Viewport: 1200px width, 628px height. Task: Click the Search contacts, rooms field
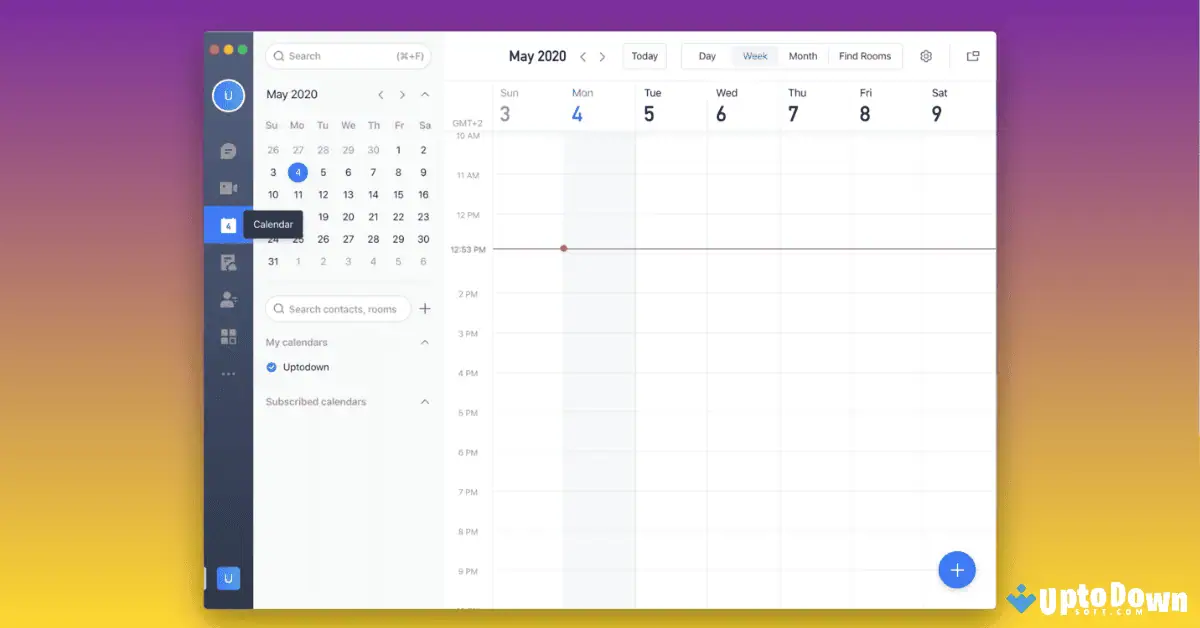pyautogui.click(x=338, y=309)
